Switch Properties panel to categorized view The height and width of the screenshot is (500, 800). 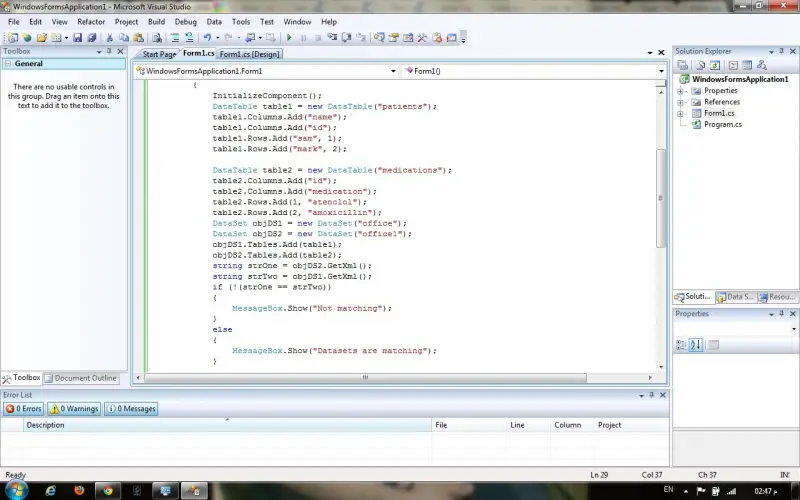point(681,345)
